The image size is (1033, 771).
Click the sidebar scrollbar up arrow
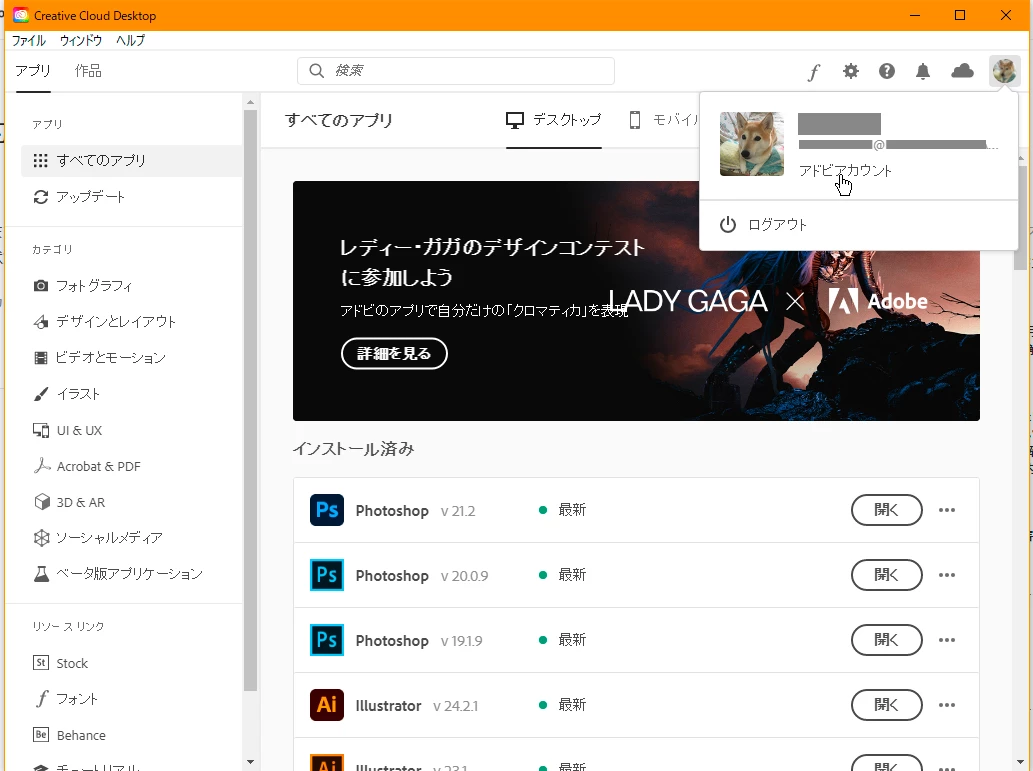pyautogui.click(x=250, y=102)
